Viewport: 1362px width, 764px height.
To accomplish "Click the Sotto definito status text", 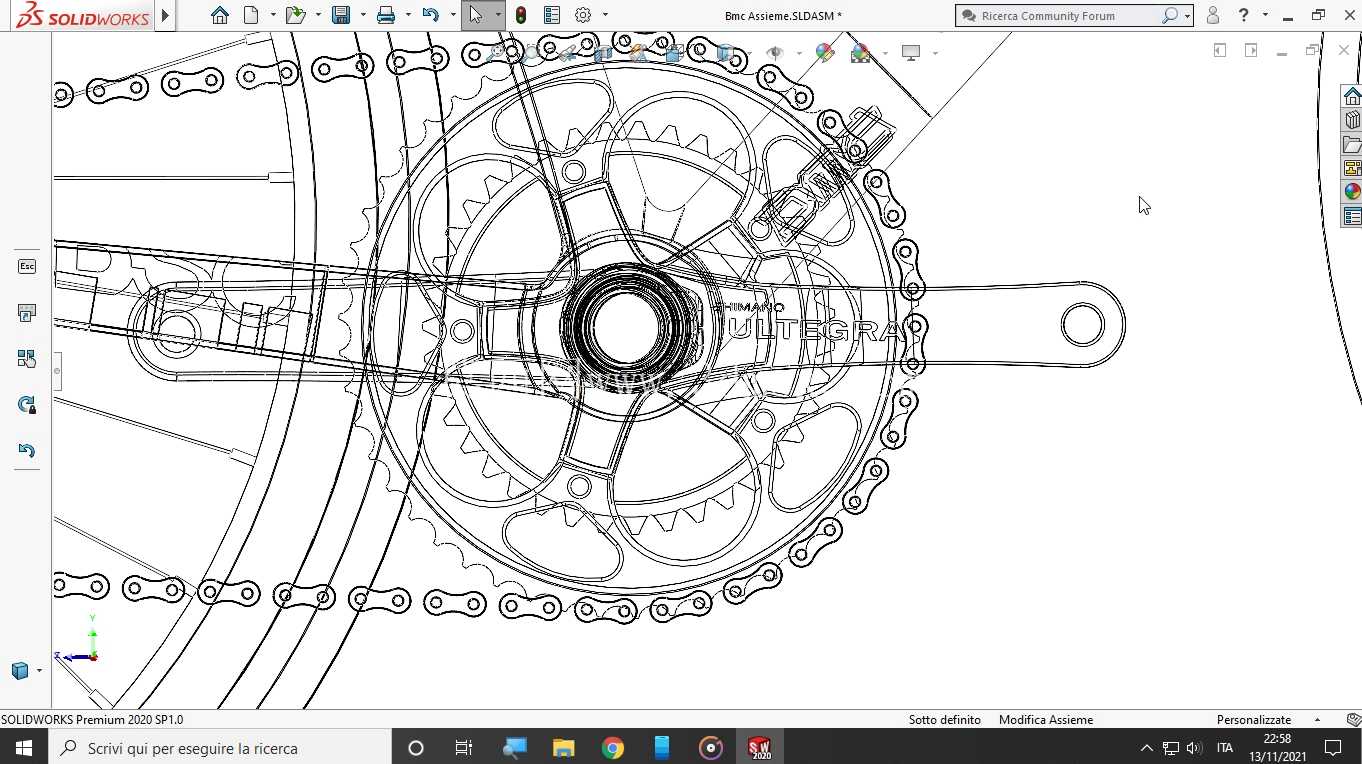I will (x=945, y=719).
